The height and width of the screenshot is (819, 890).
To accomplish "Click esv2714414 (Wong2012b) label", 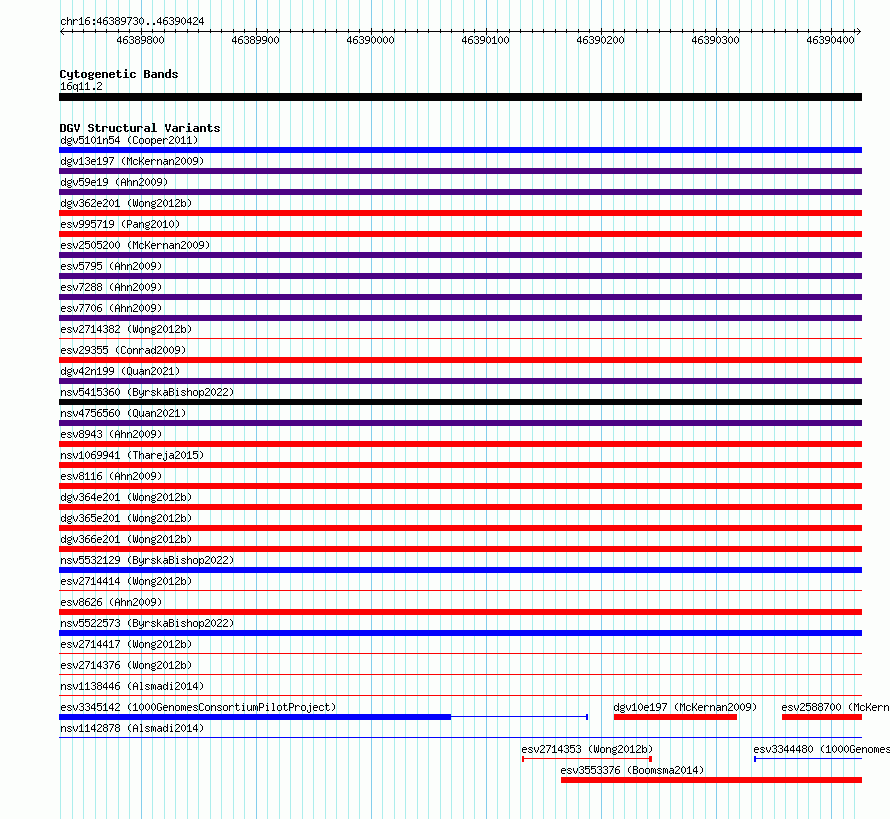I will tap(126, 581).
